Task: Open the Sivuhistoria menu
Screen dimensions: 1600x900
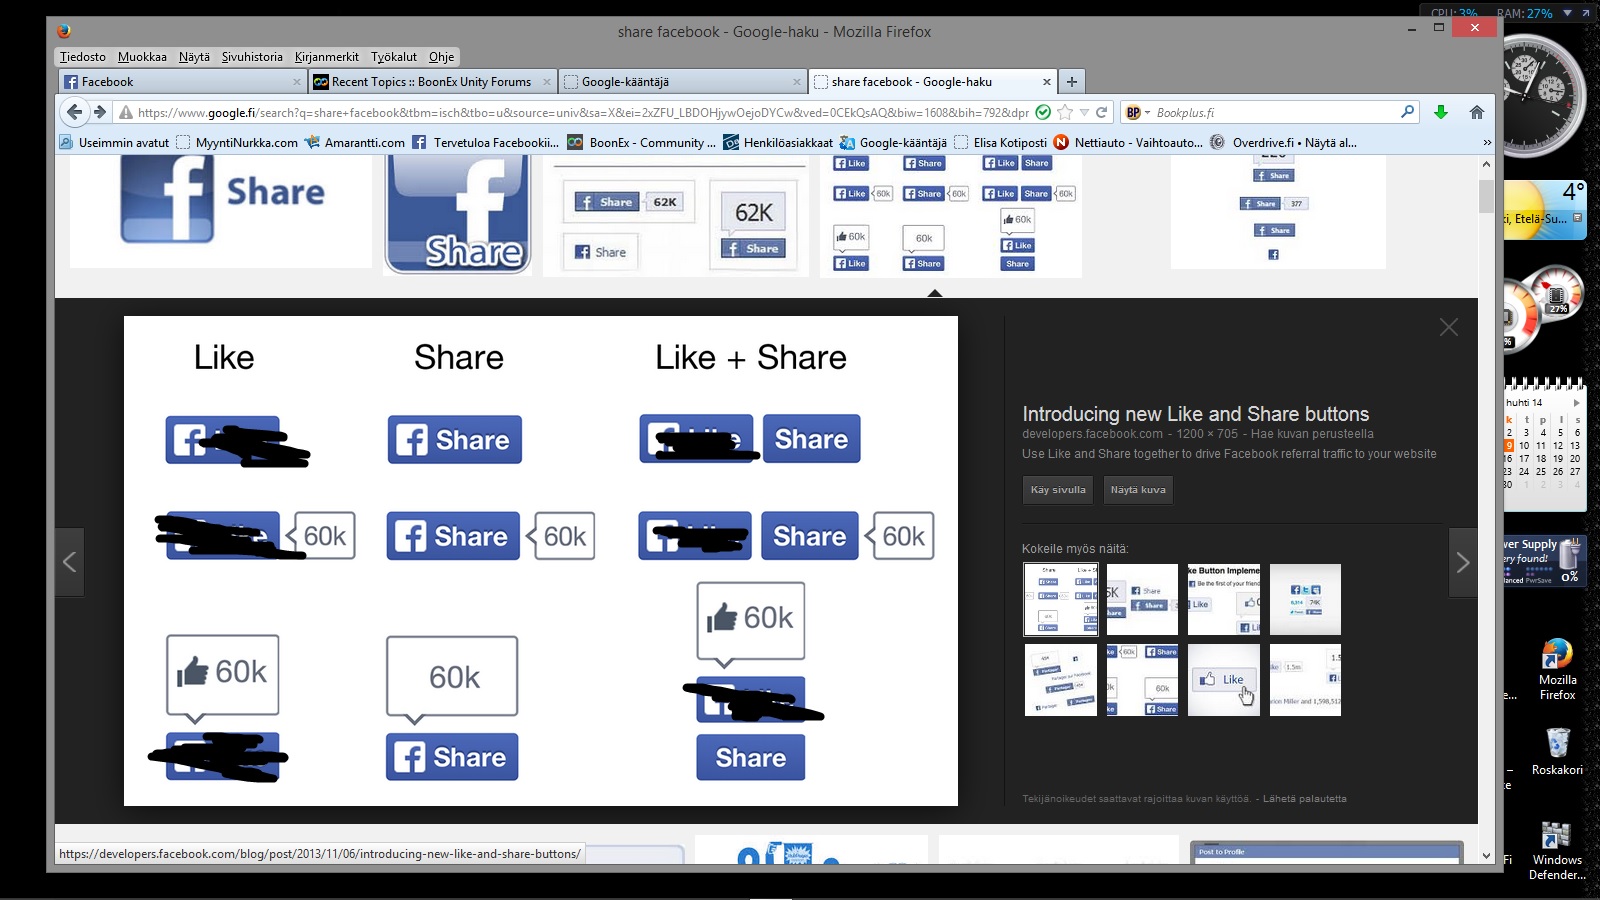Action: 252,57
